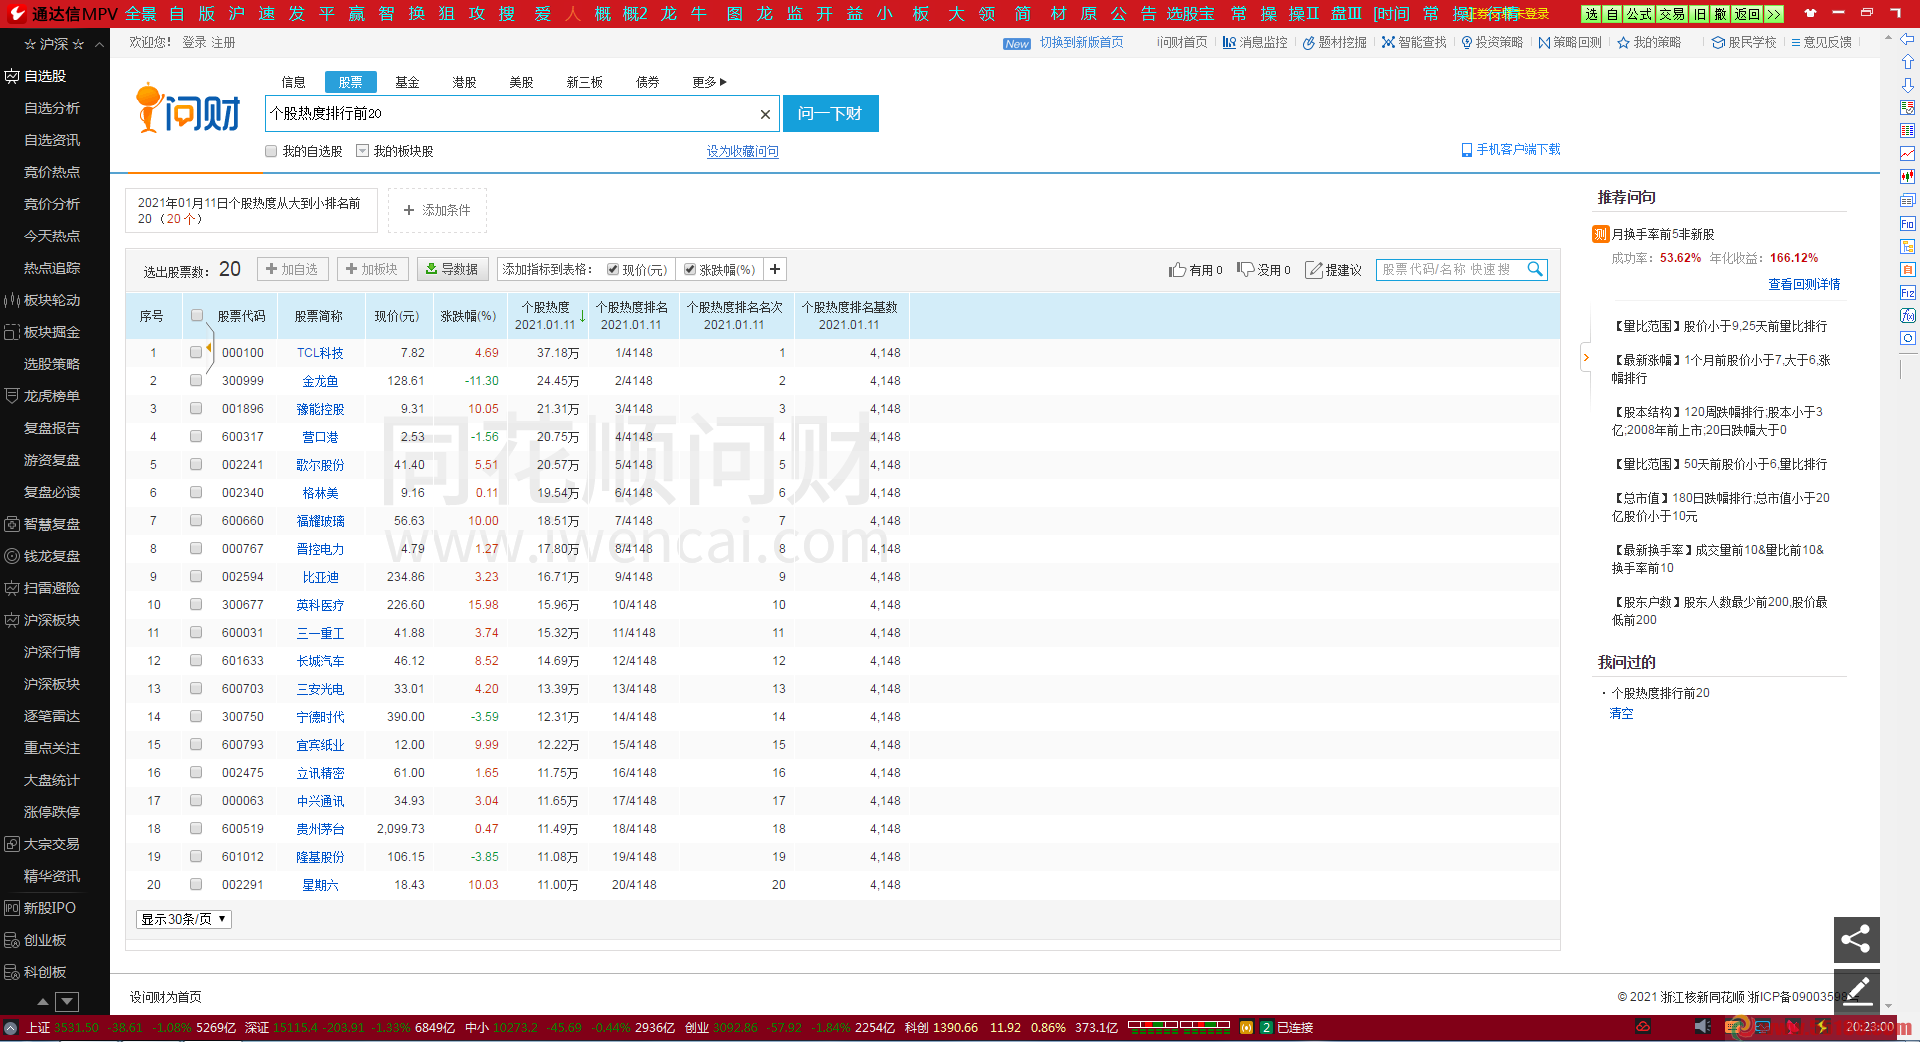Clear the query with the X icon
1920x1042 pixels.
pos(765,114)
